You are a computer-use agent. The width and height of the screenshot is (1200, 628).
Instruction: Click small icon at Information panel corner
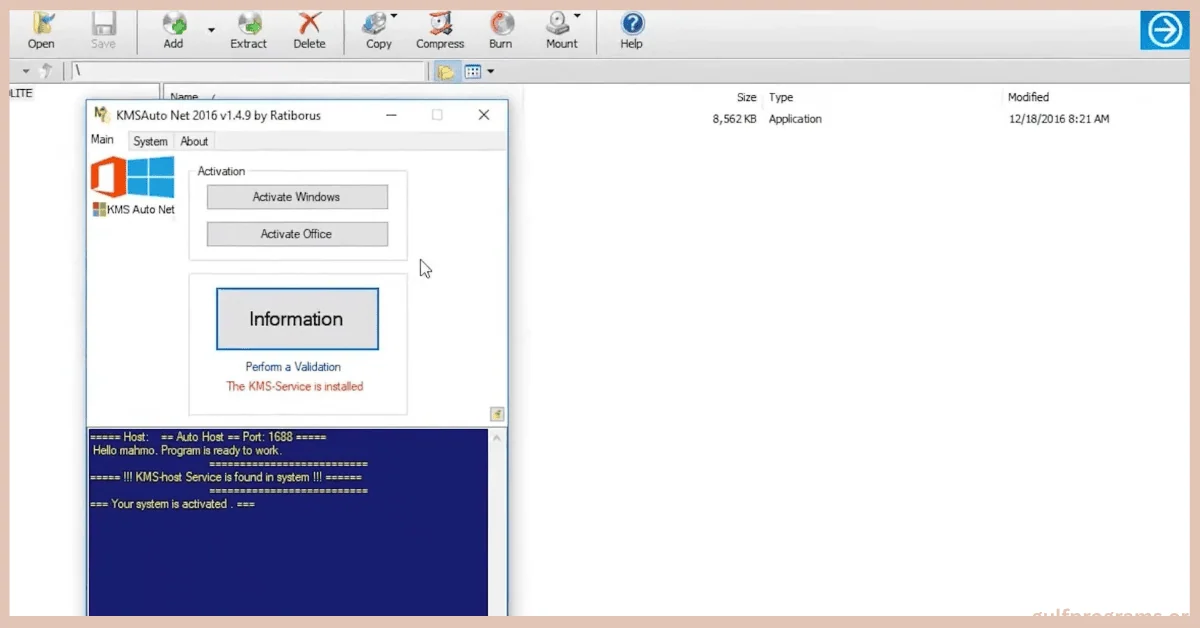497,414
